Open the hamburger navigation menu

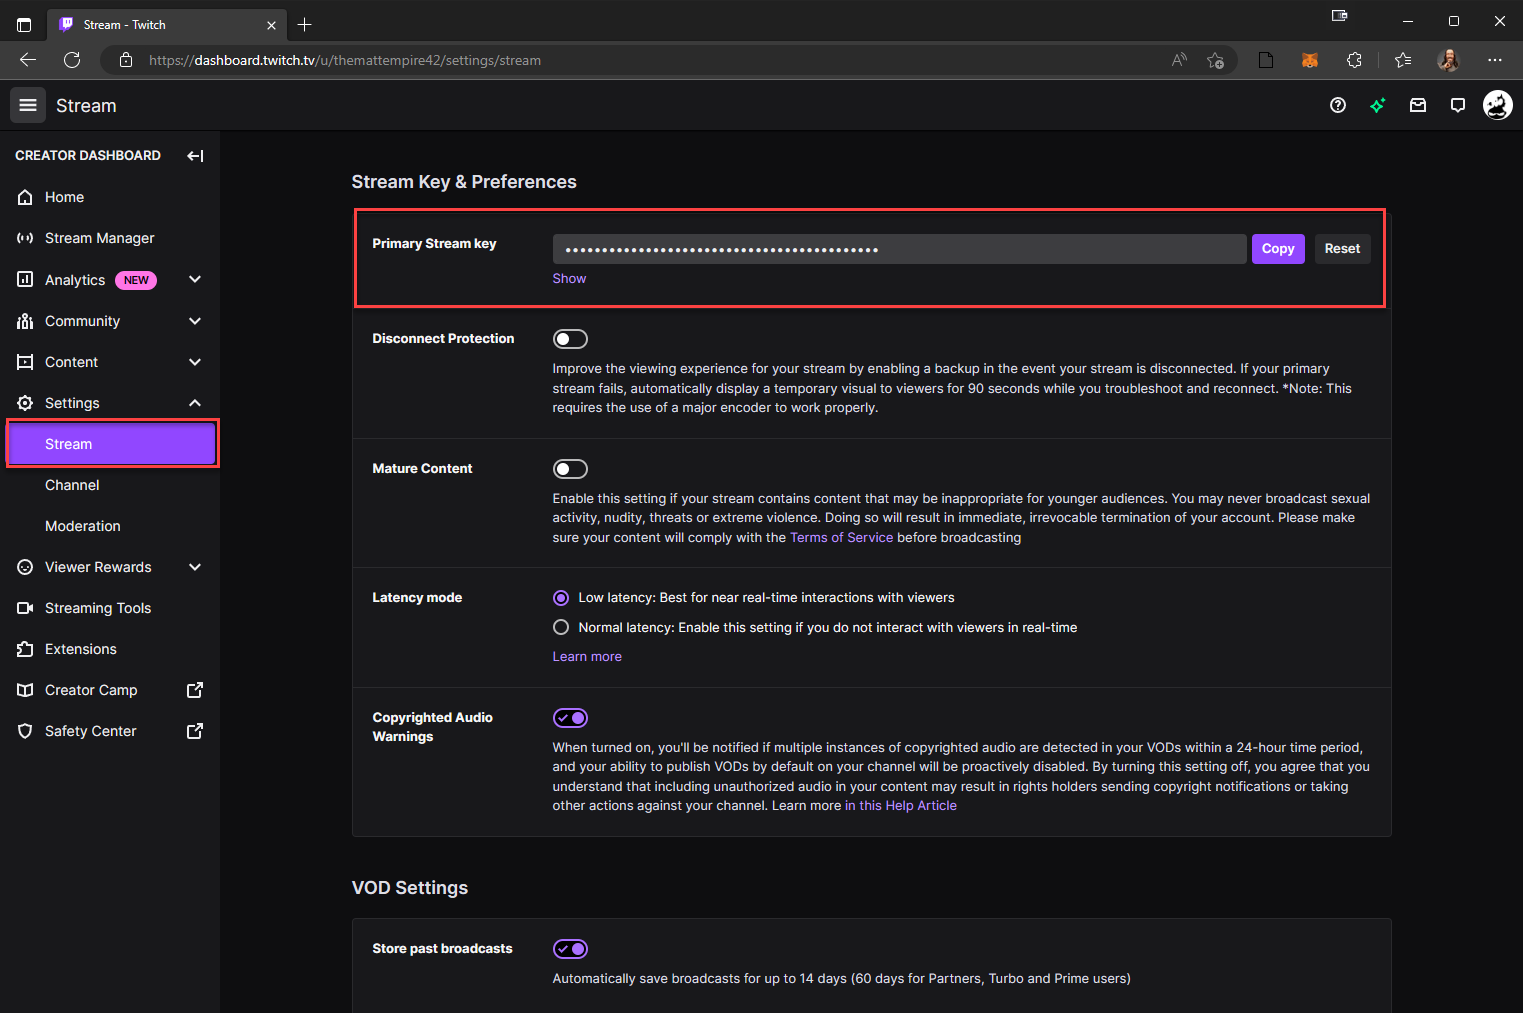click(28, 105)
